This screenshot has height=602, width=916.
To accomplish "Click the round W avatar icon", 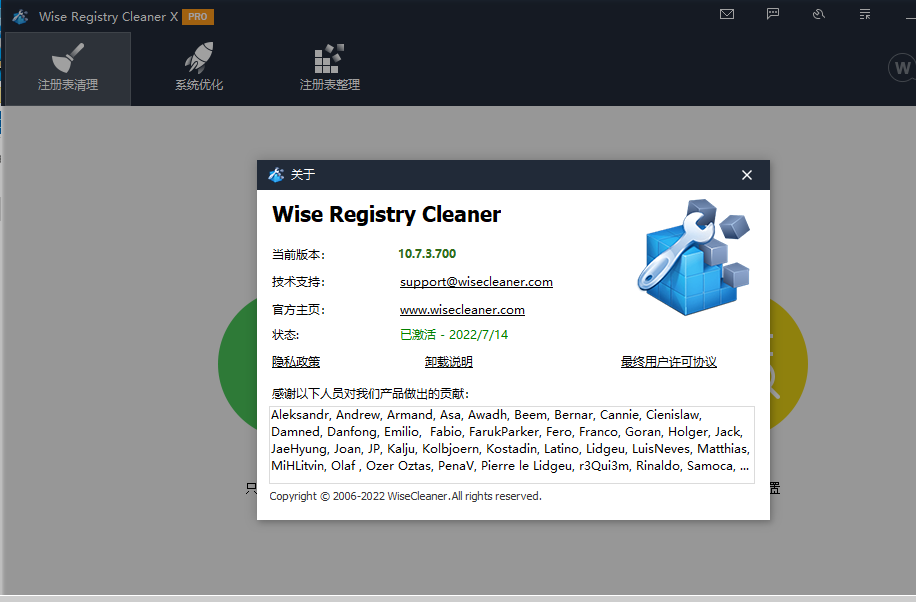I will coord(902,68).
